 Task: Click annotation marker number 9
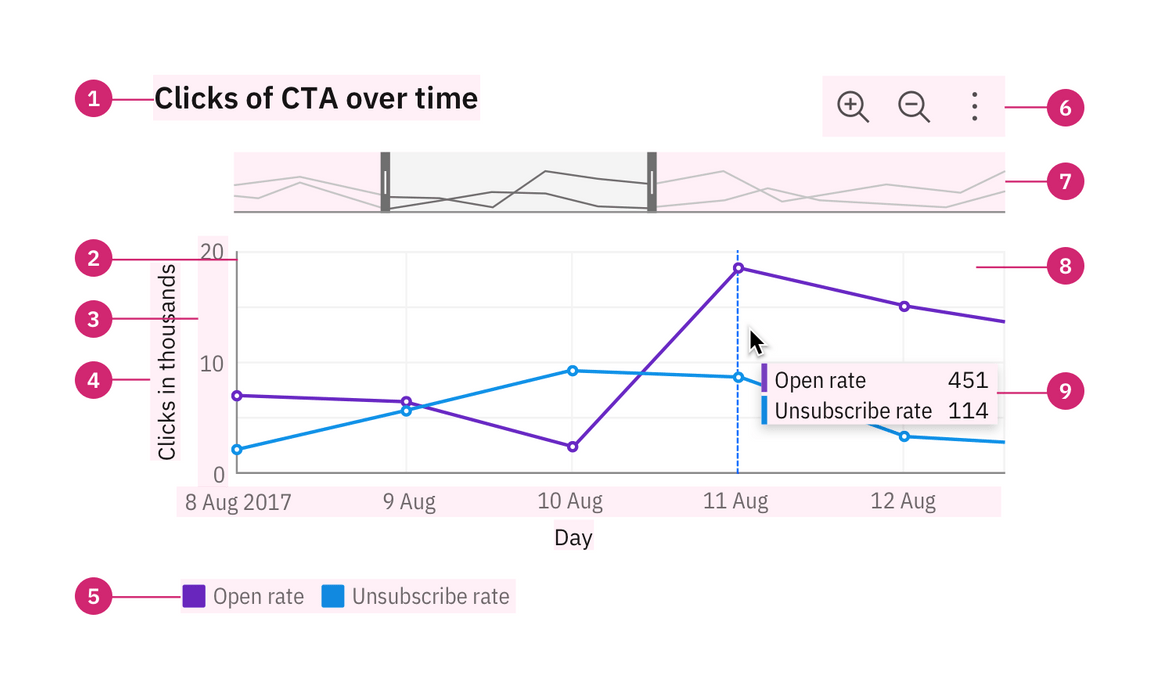[1065, 391]
